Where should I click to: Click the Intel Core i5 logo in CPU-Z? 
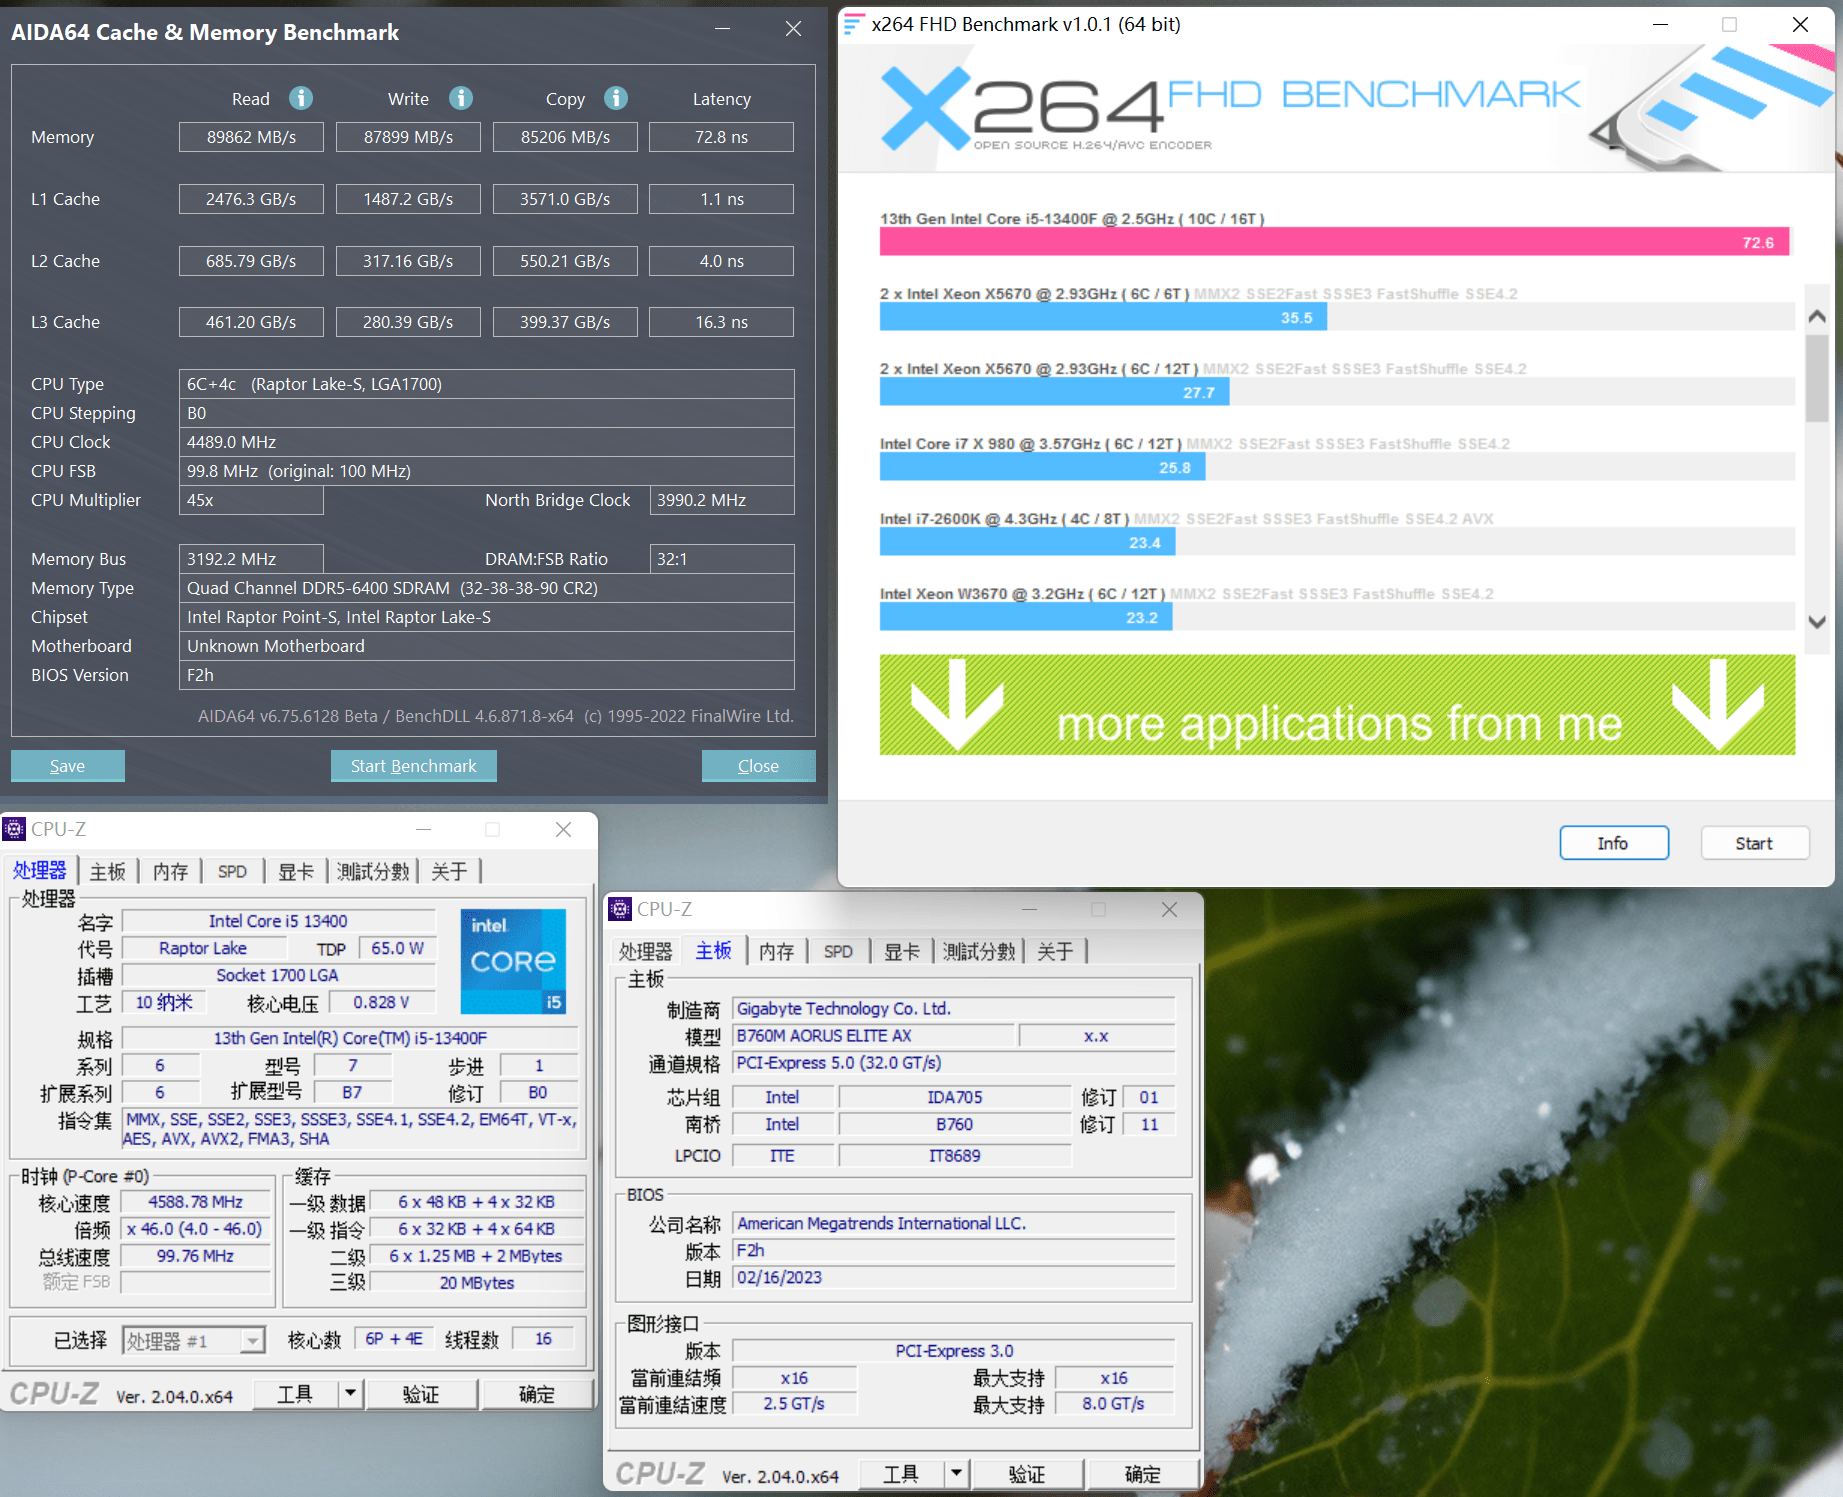coord(514,961)
